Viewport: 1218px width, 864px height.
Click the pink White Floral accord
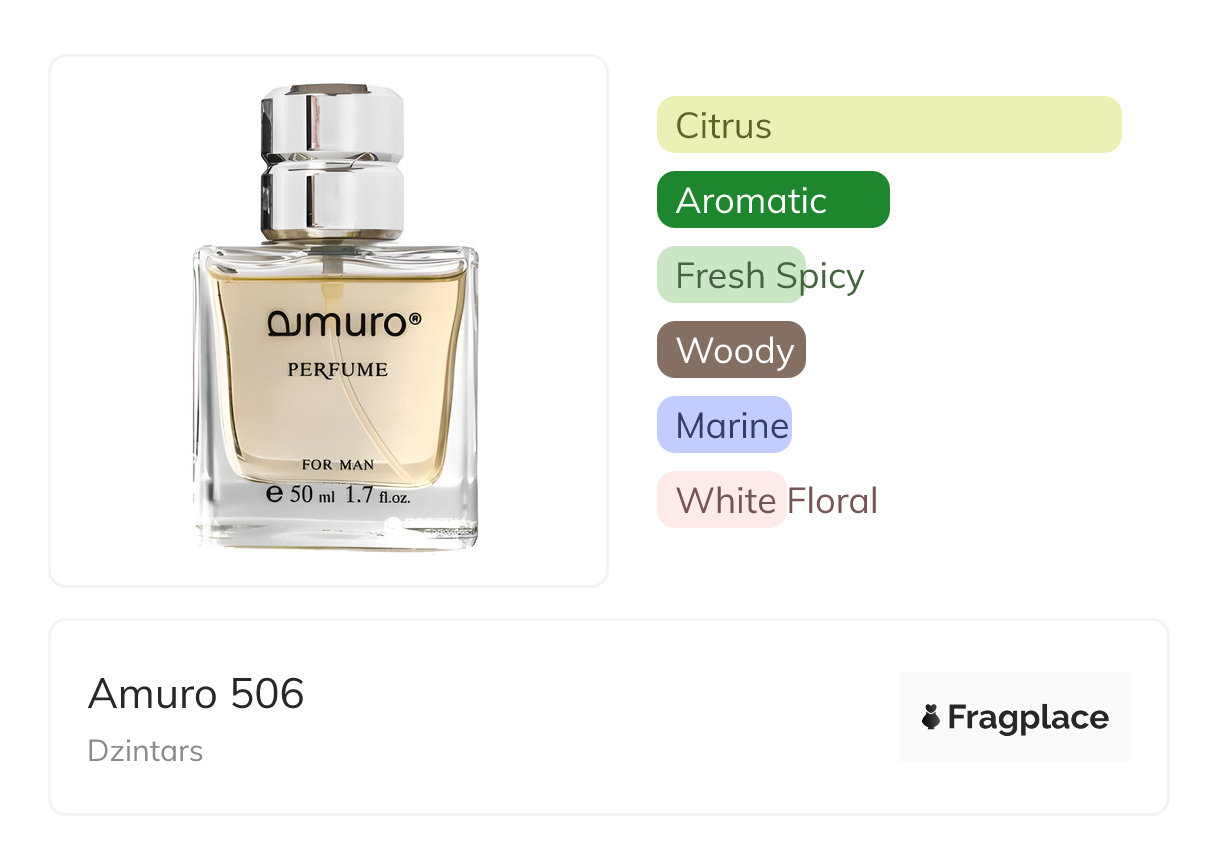767,500
